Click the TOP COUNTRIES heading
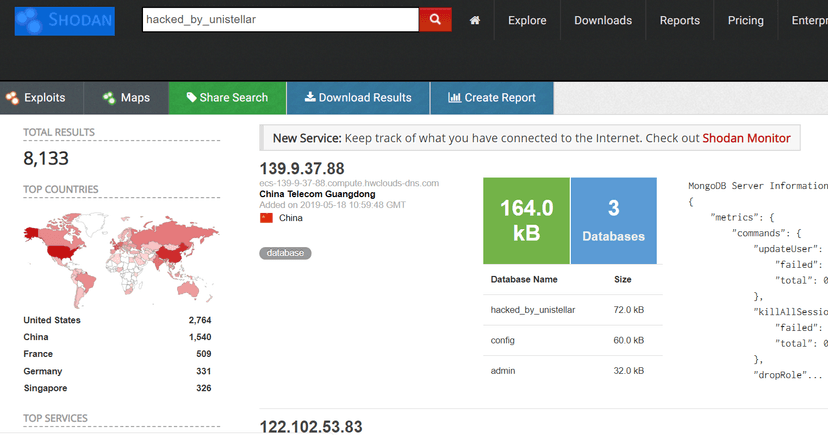This screenshot has width=828, height=435. [x=61, y=189]
